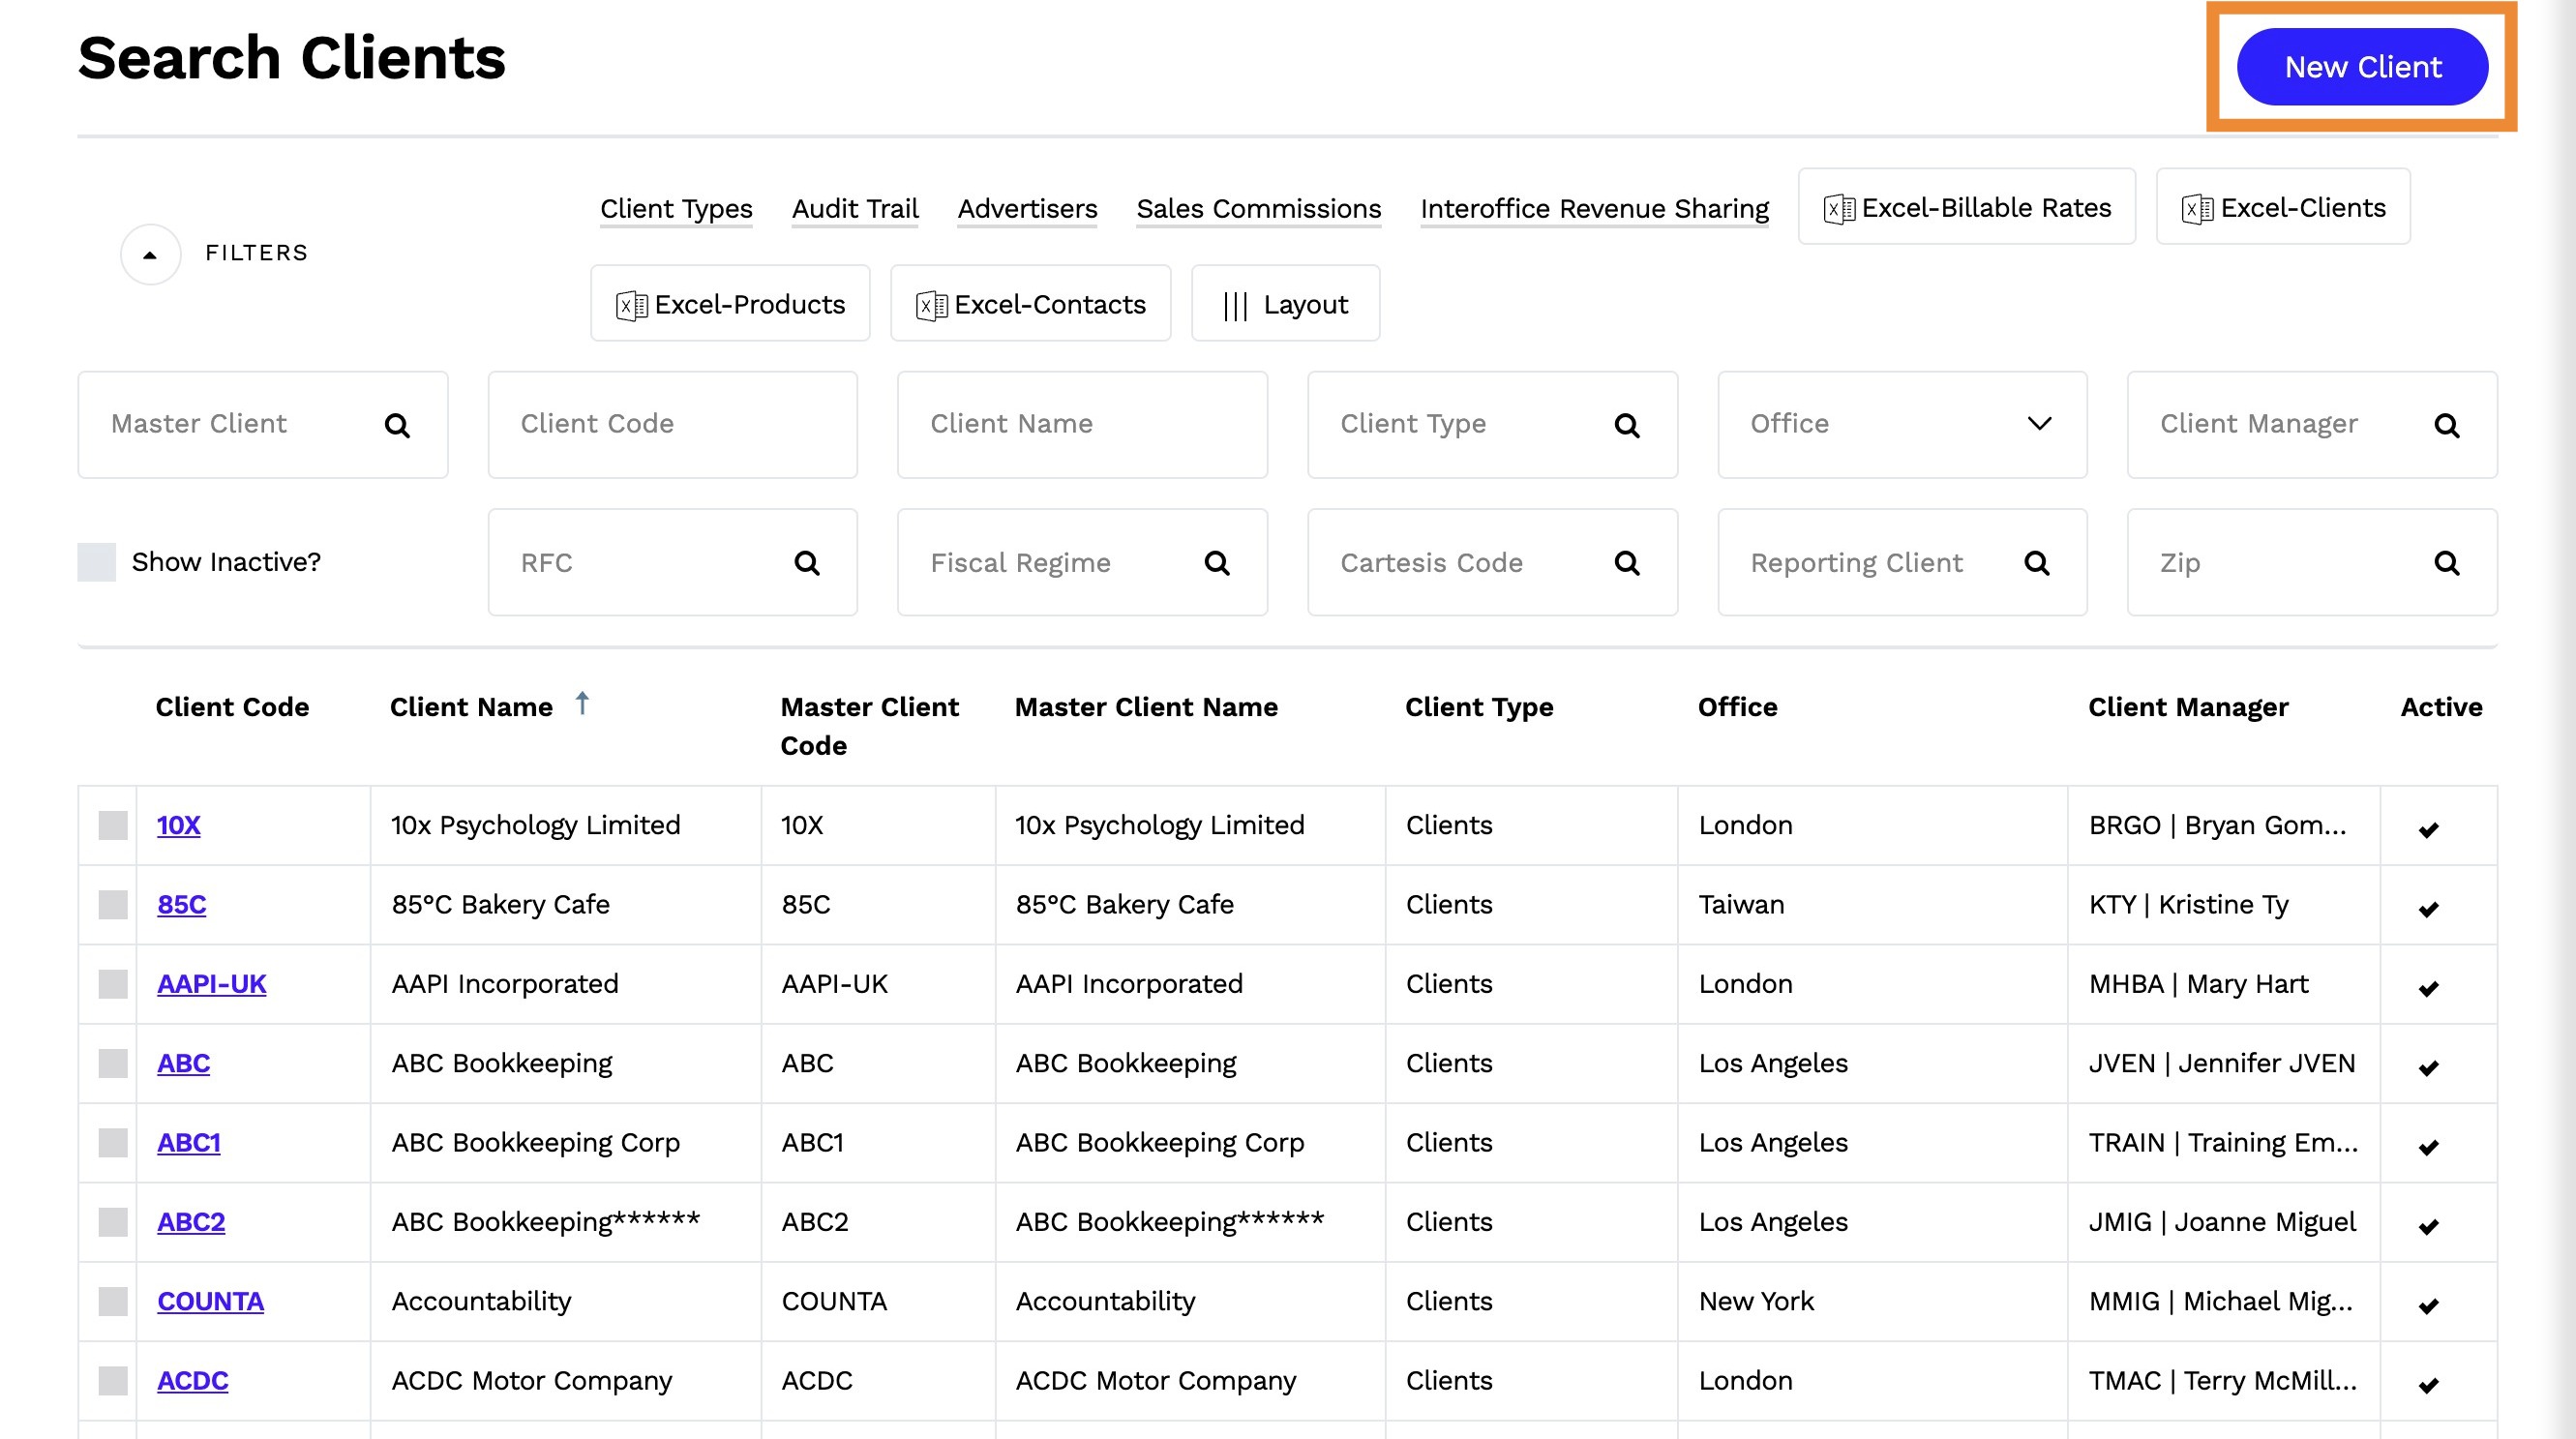Select the checkbox for row AAPI-UK

coord(113,984)
